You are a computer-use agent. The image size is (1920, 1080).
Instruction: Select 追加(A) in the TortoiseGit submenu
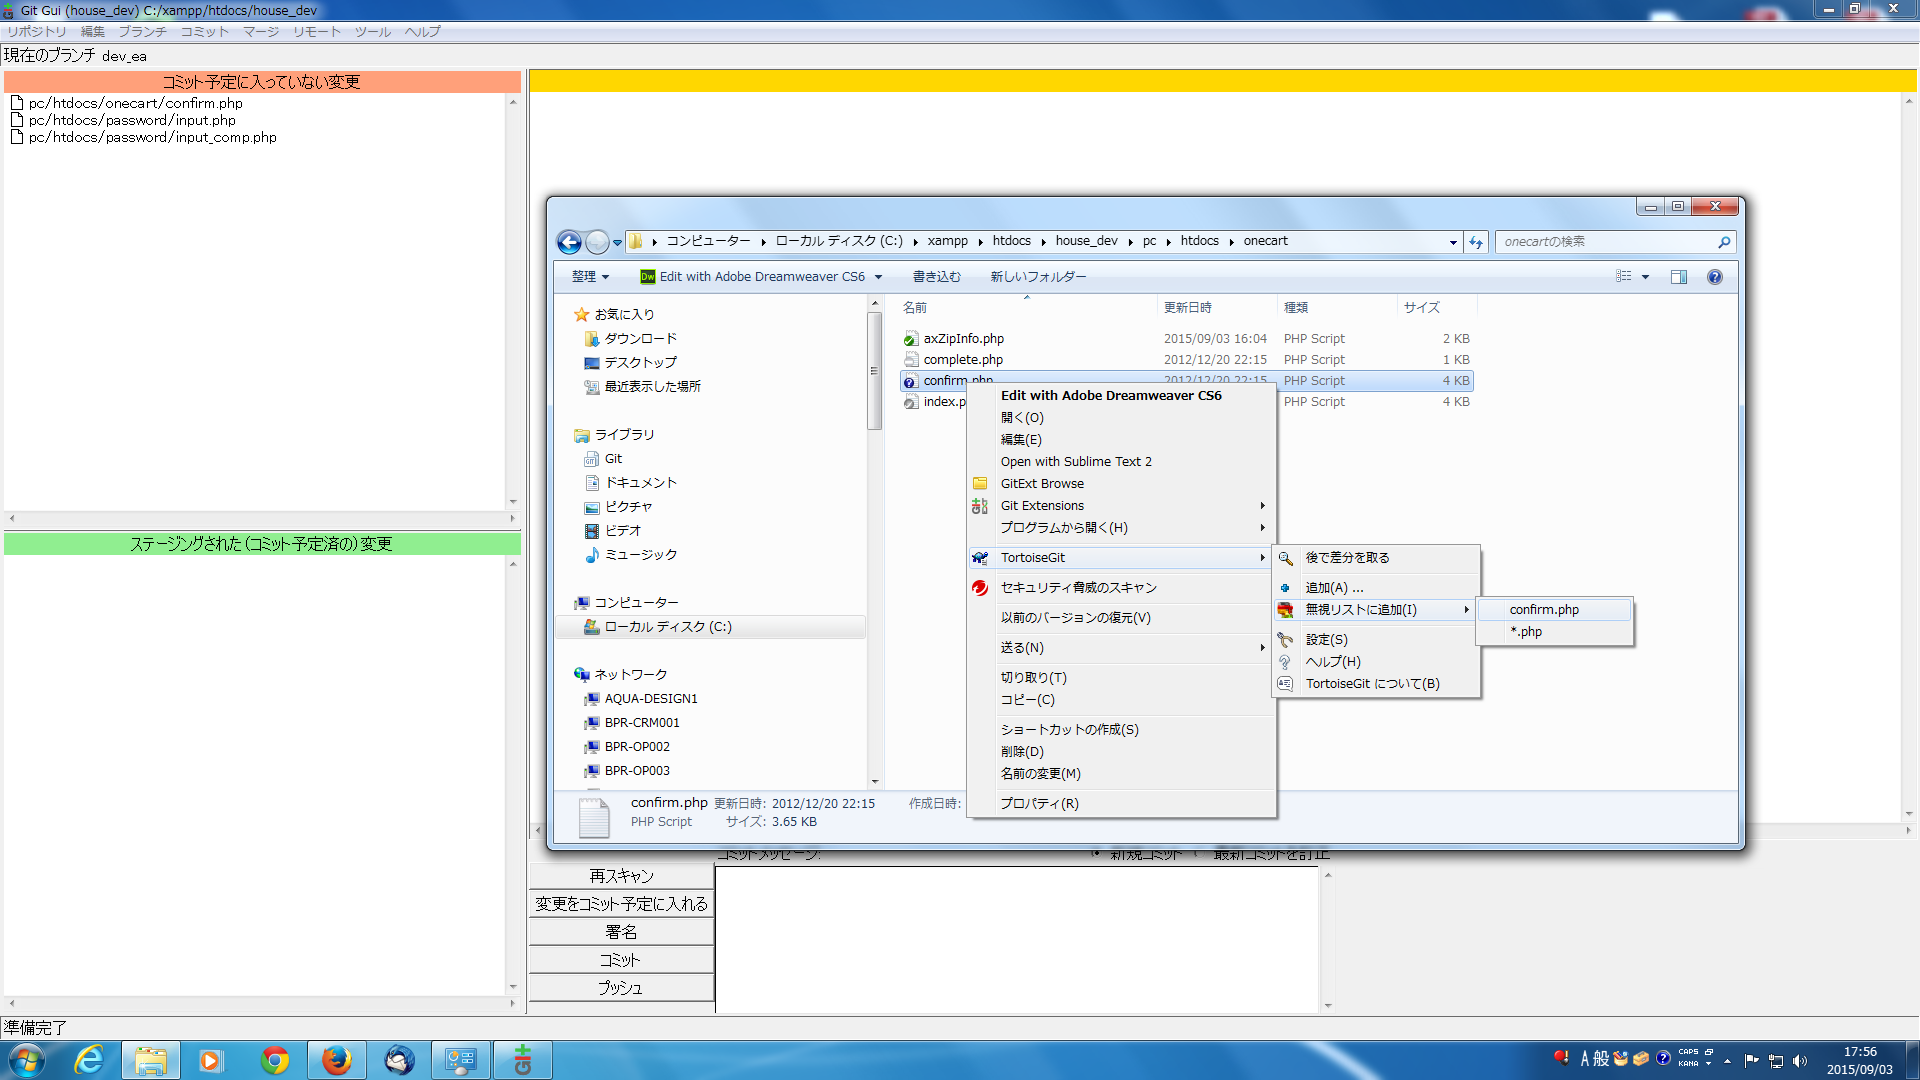(x=1334, y=588)
